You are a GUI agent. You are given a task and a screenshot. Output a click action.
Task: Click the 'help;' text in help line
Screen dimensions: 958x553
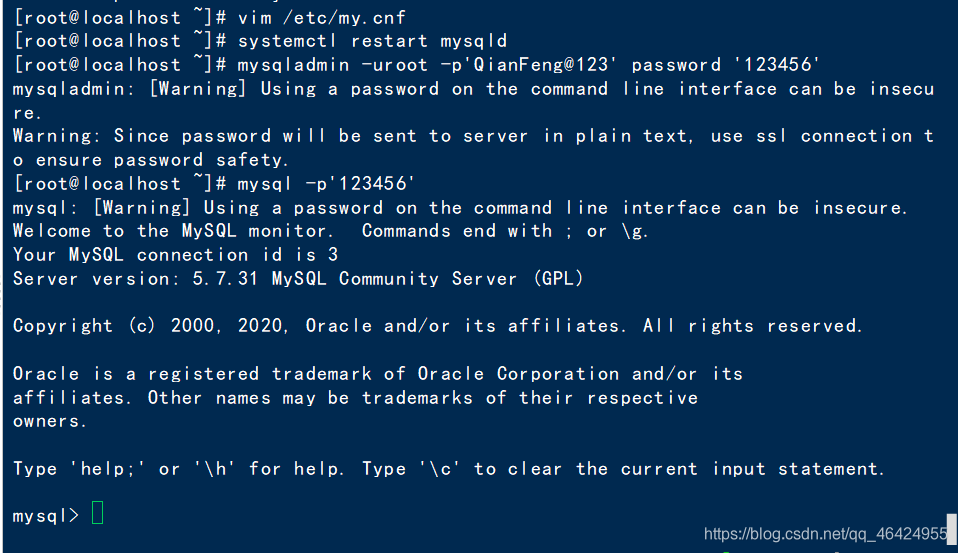[108, 469]
